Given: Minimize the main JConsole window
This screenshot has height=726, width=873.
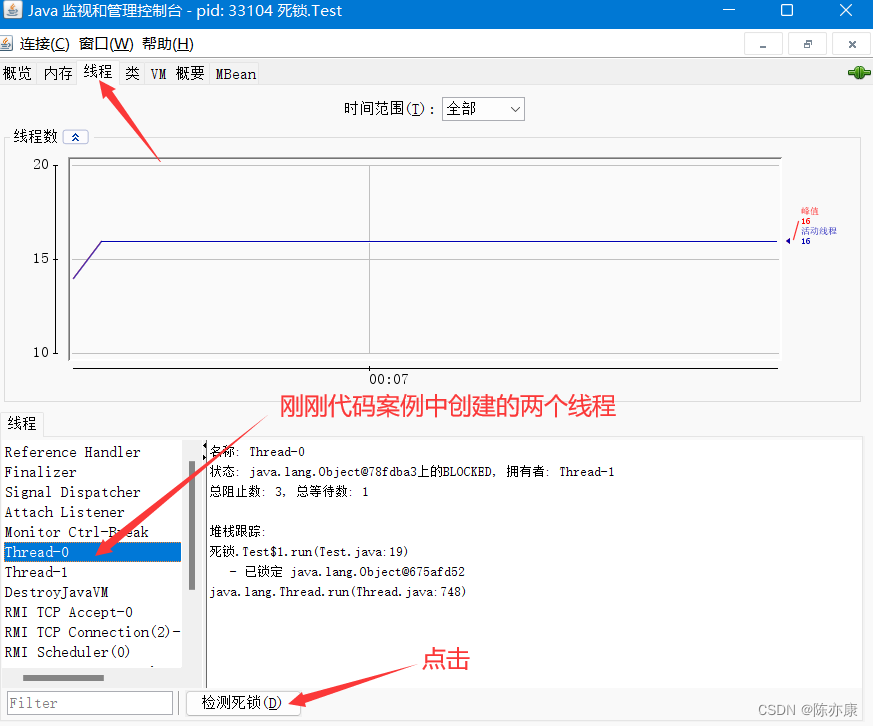Looking at the screenshot, I should tap(728, 10).
